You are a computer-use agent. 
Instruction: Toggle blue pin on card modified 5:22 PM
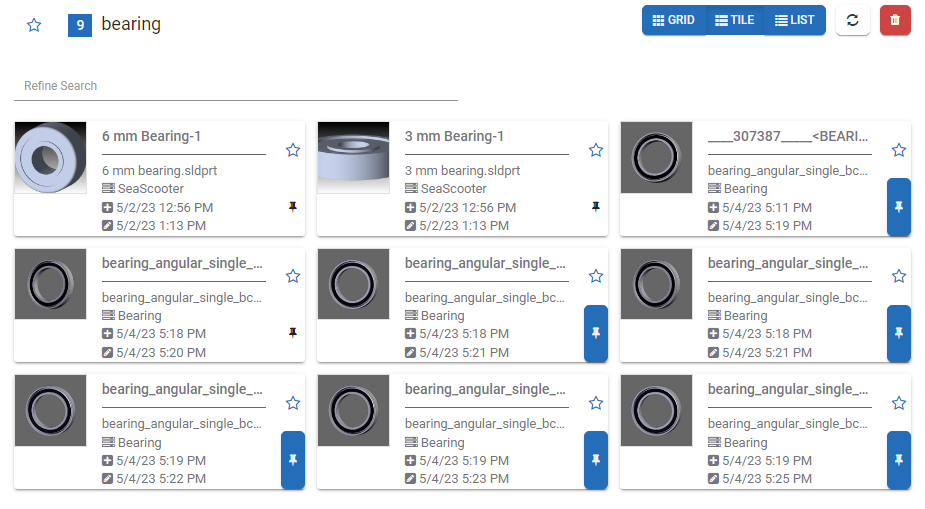[x=293, y=460]
